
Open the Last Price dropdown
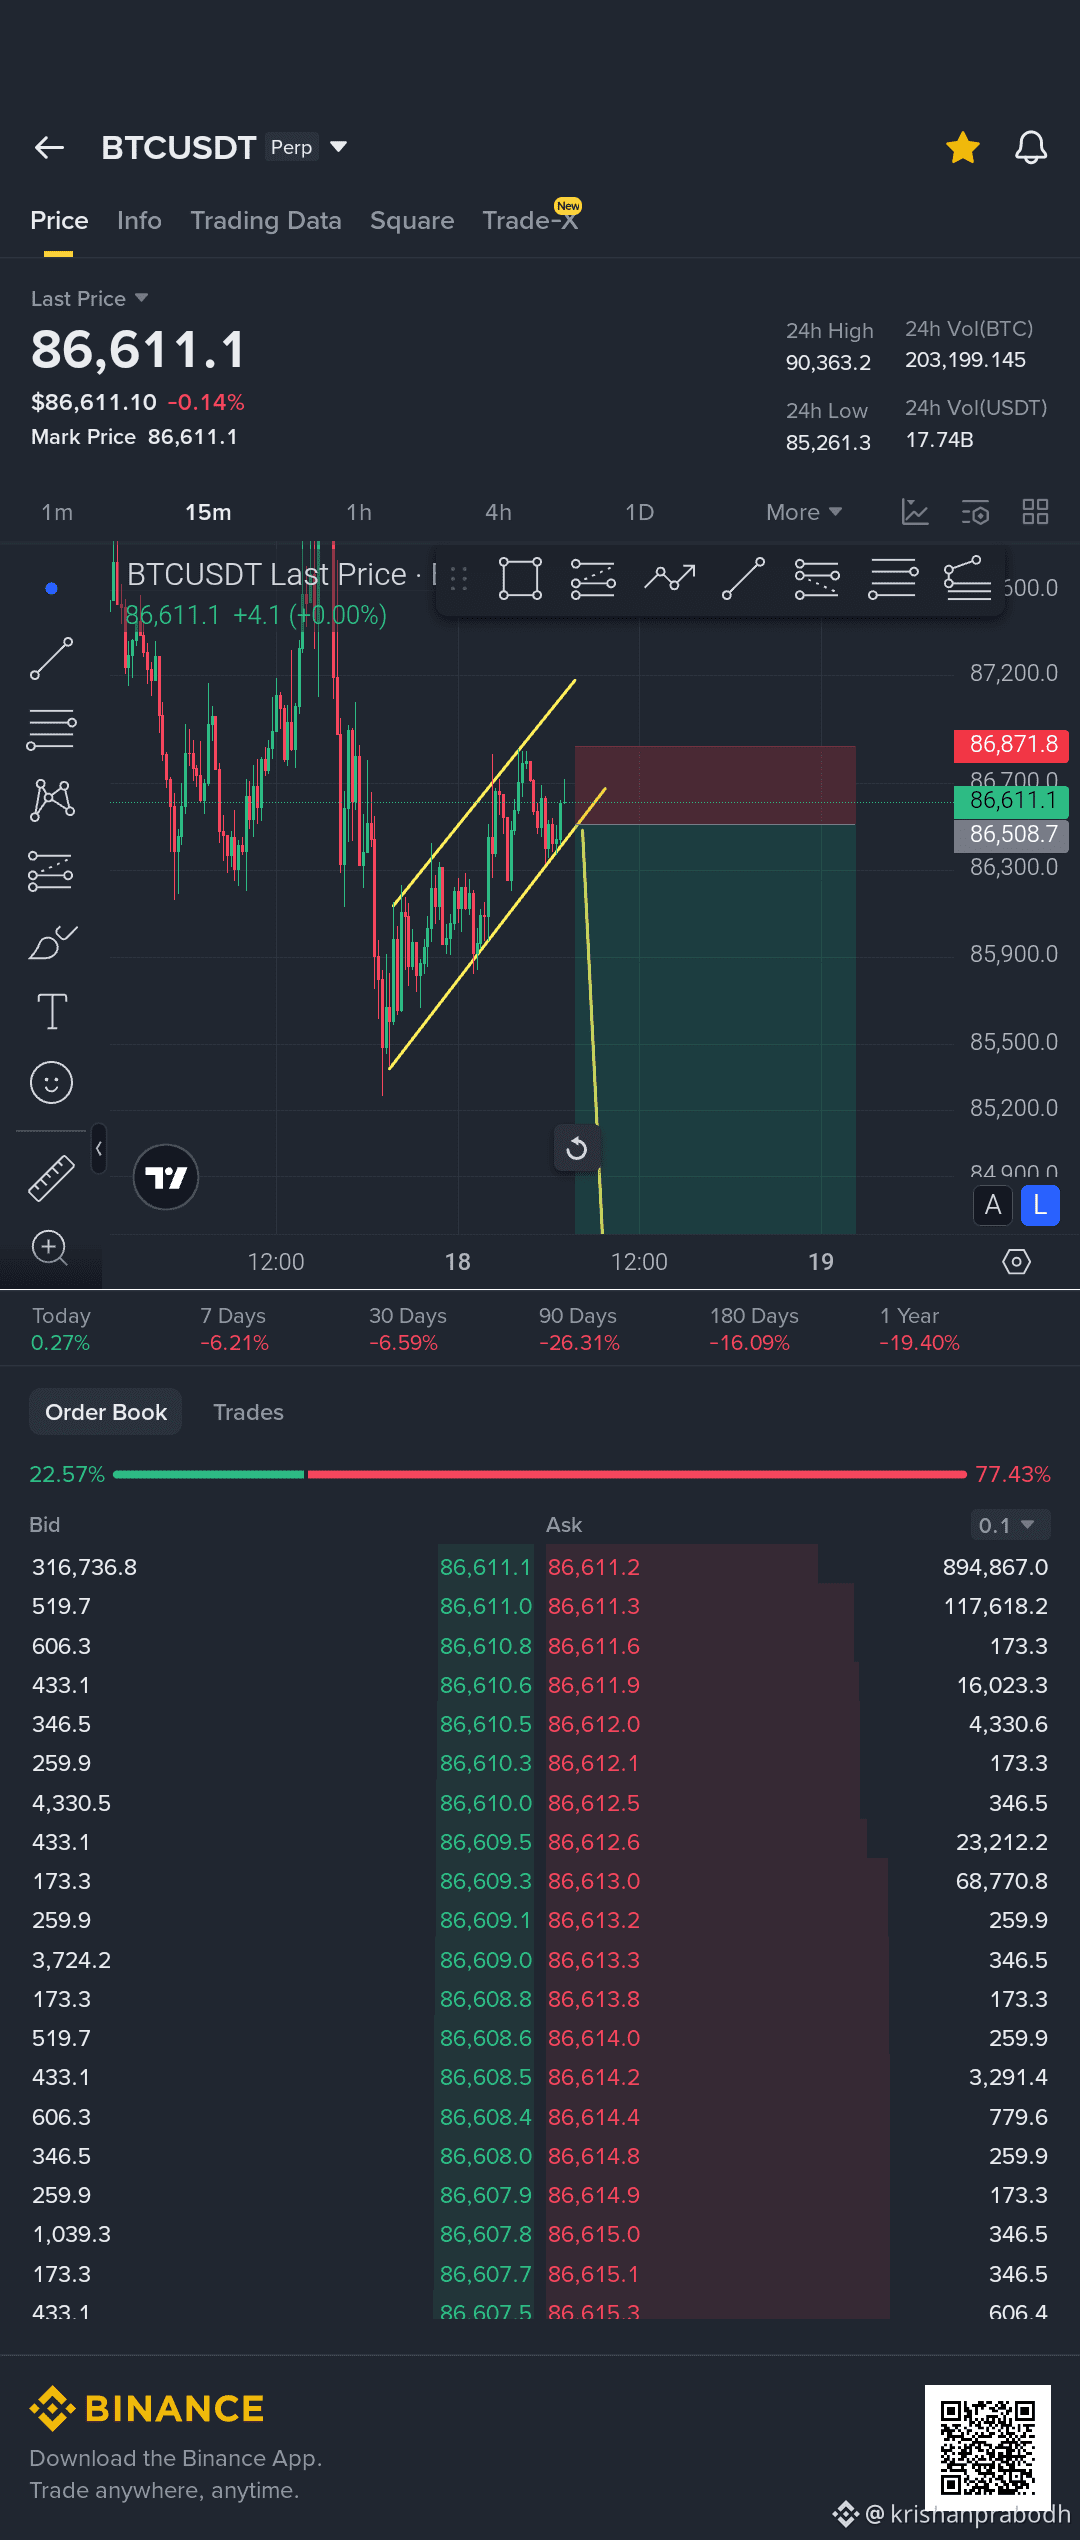(x=90, y=299)
